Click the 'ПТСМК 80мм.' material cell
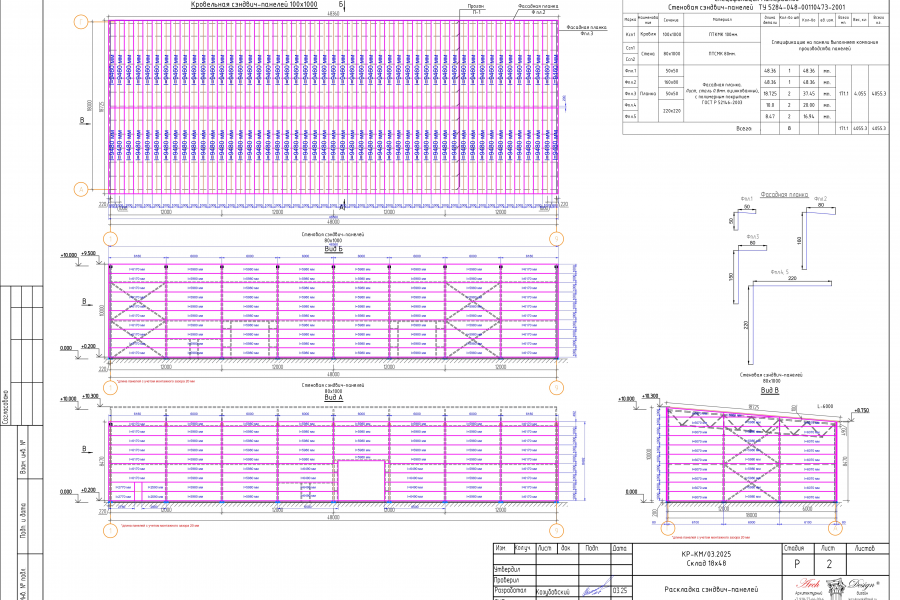900x600 pixels. (723, 53)
